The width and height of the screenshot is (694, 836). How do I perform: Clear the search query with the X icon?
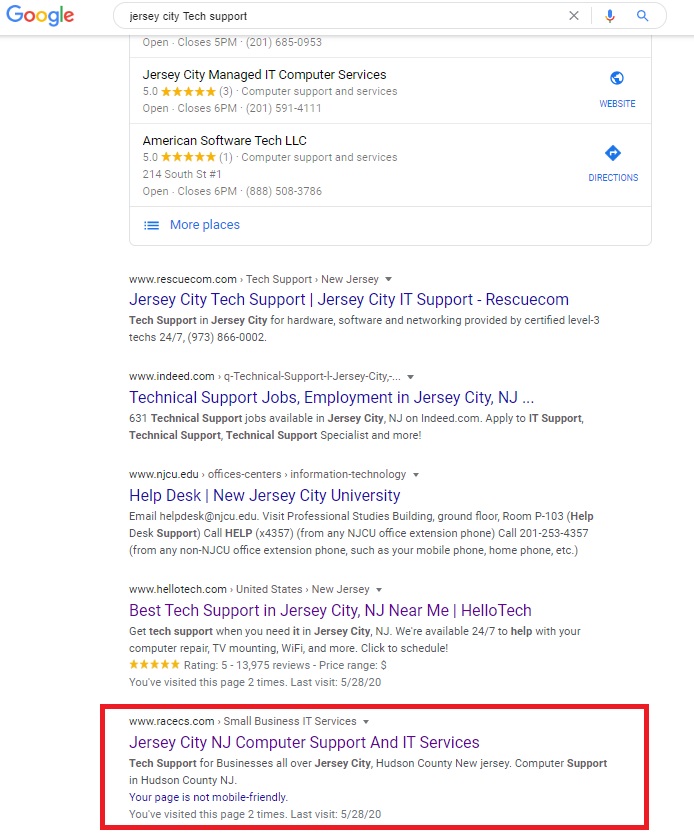pos(574,16)
